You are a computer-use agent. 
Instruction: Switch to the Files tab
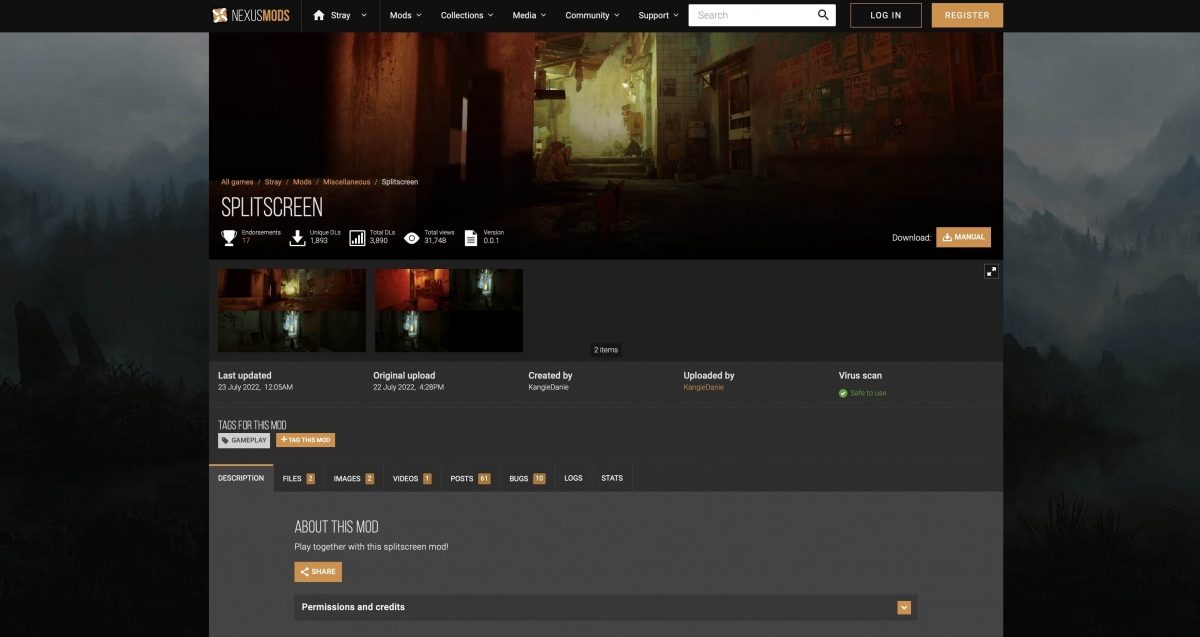point(298,478)
